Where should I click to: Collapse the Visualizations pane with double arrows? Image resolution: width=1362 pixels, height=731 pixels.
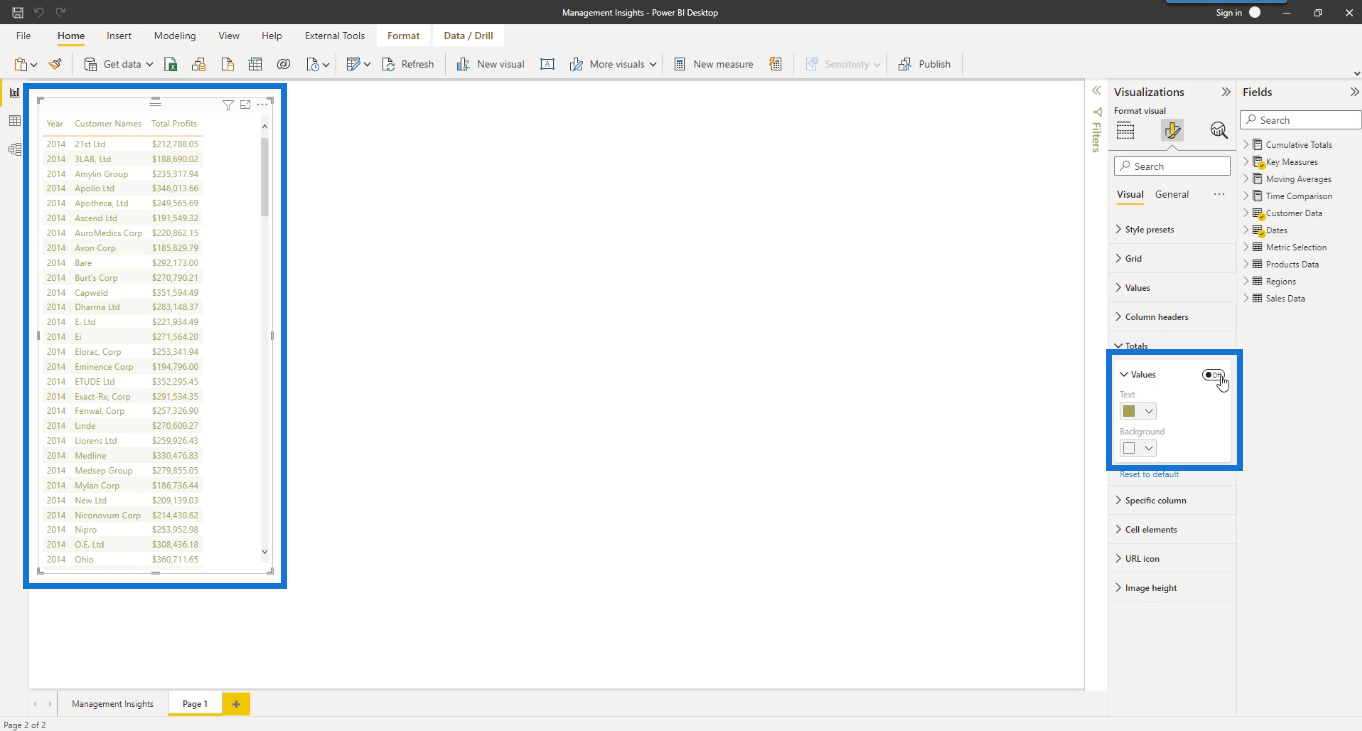(x=1226, y=92)
